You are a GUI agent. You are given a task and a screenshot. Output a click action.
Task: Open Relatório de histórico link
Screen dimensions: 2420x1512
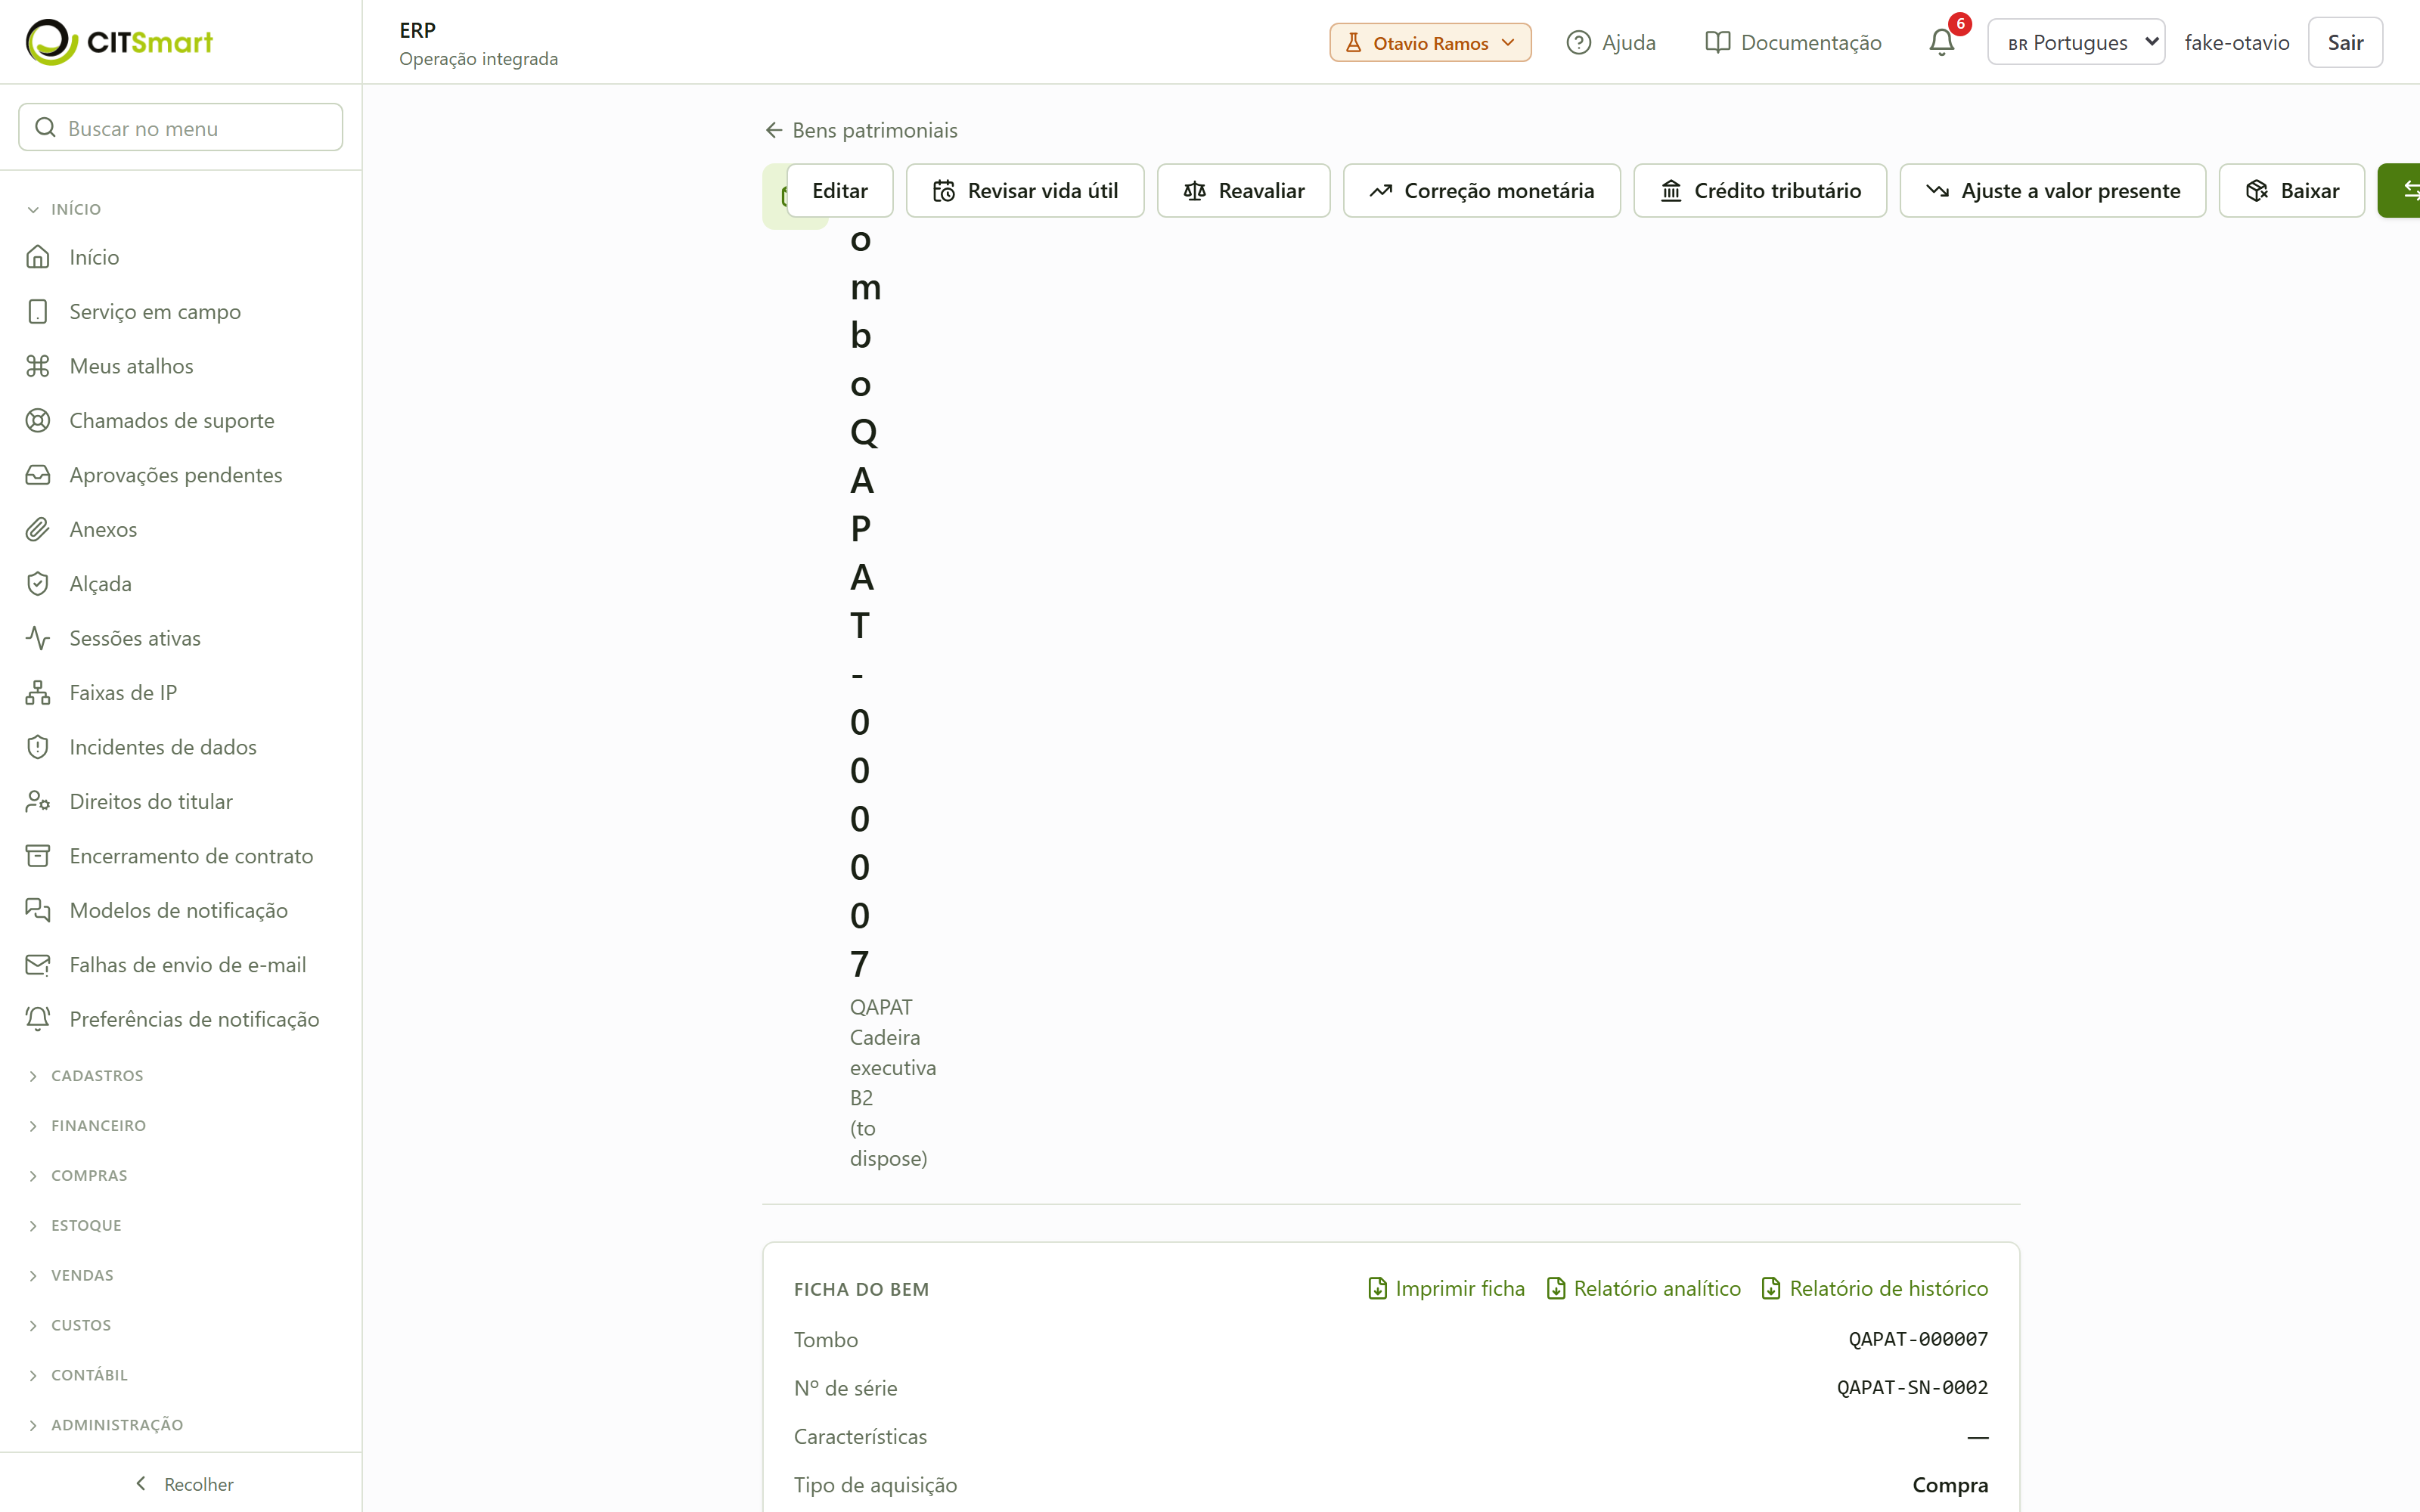[1874, 1289]
